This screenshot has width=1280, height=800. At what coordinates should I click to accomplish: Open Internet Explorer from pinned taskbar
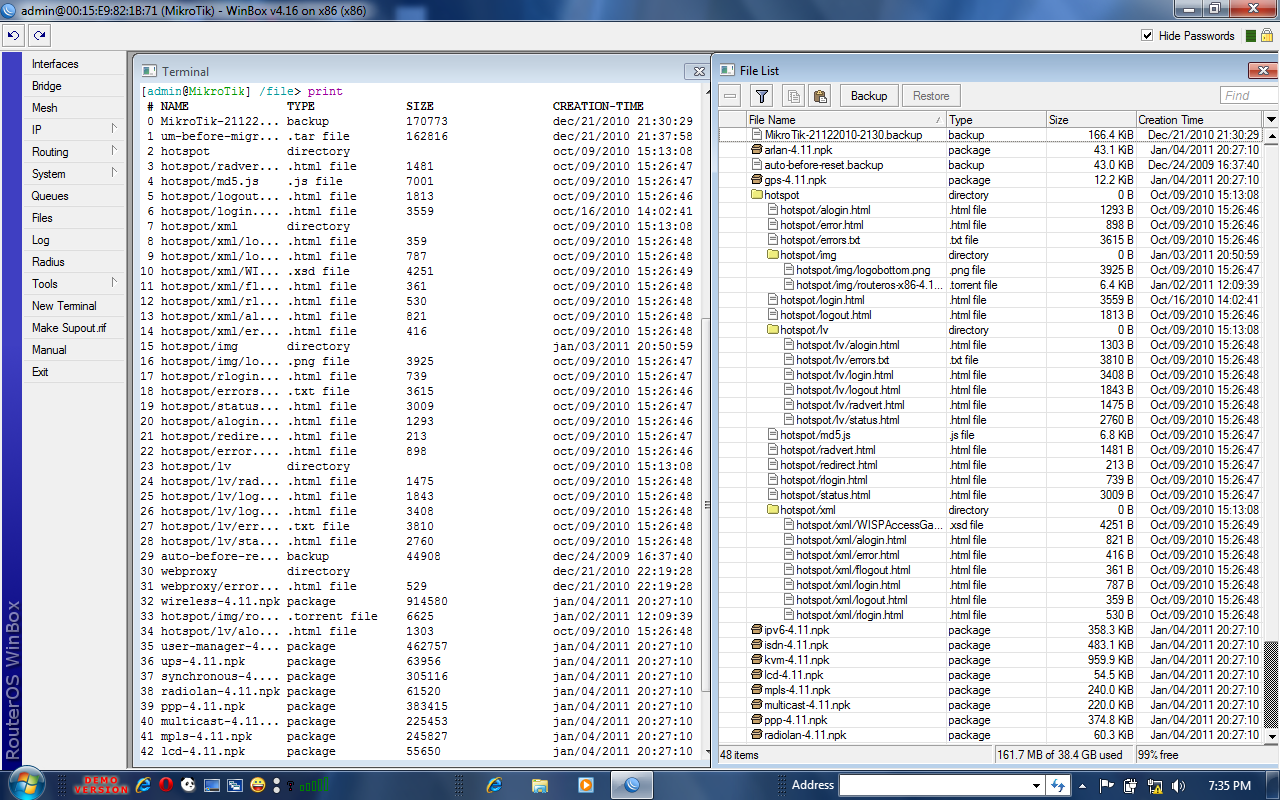493,785
